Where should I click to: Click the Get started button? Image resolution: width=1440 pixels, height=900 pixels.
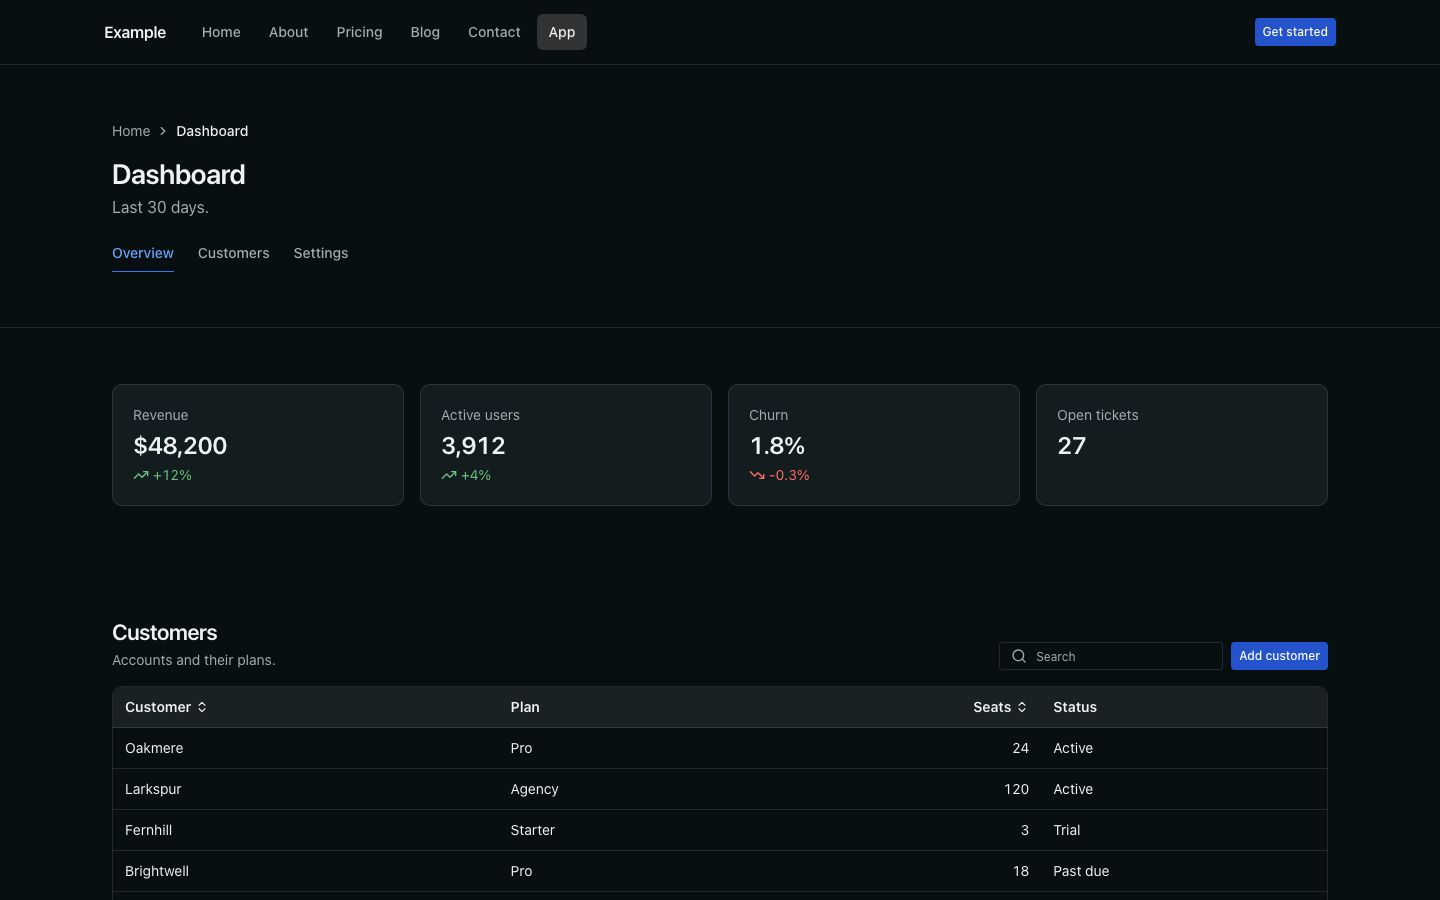tap(1295, 32)
